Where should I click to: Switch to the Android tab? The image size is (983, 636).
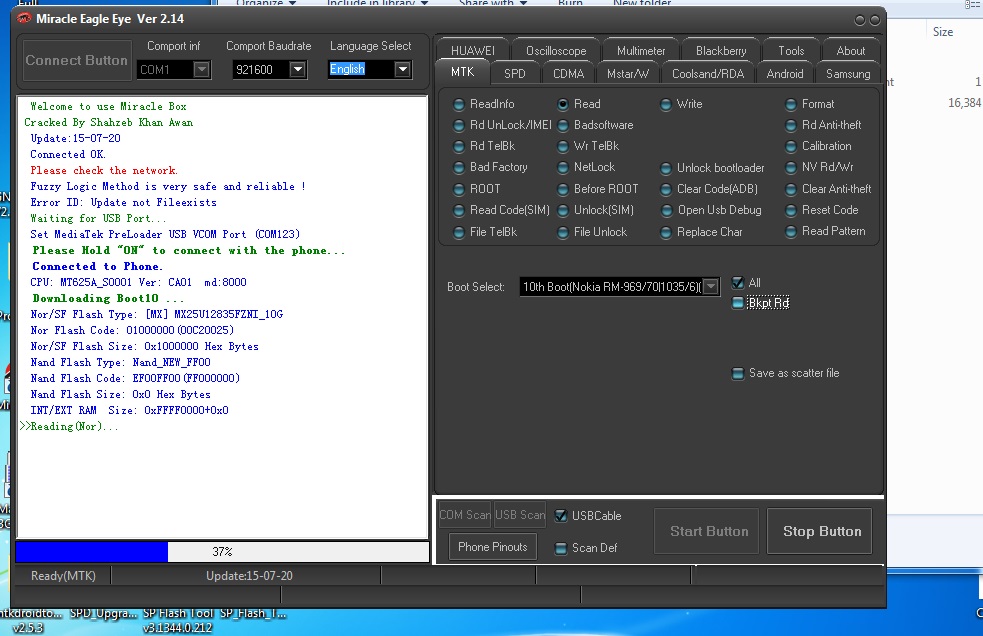pos(785,74)
